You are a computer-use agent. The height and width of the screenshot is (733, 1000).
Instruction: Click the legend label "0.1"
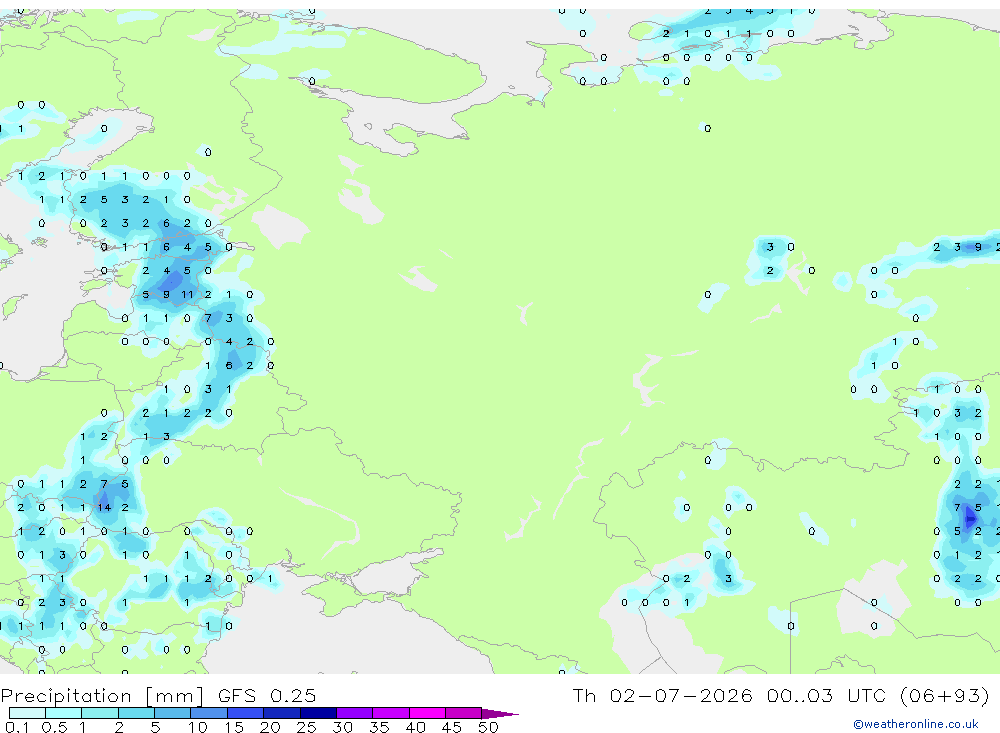(x=17, y=727)
